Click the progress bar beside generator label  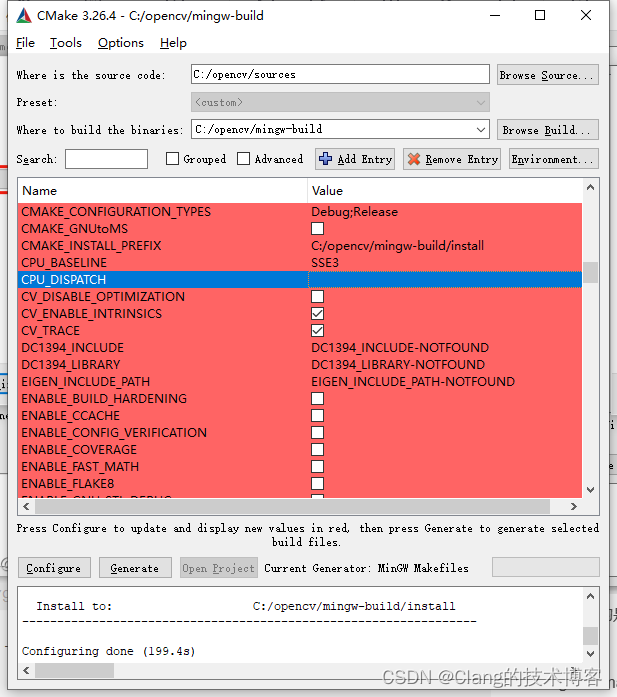(545, 567)
